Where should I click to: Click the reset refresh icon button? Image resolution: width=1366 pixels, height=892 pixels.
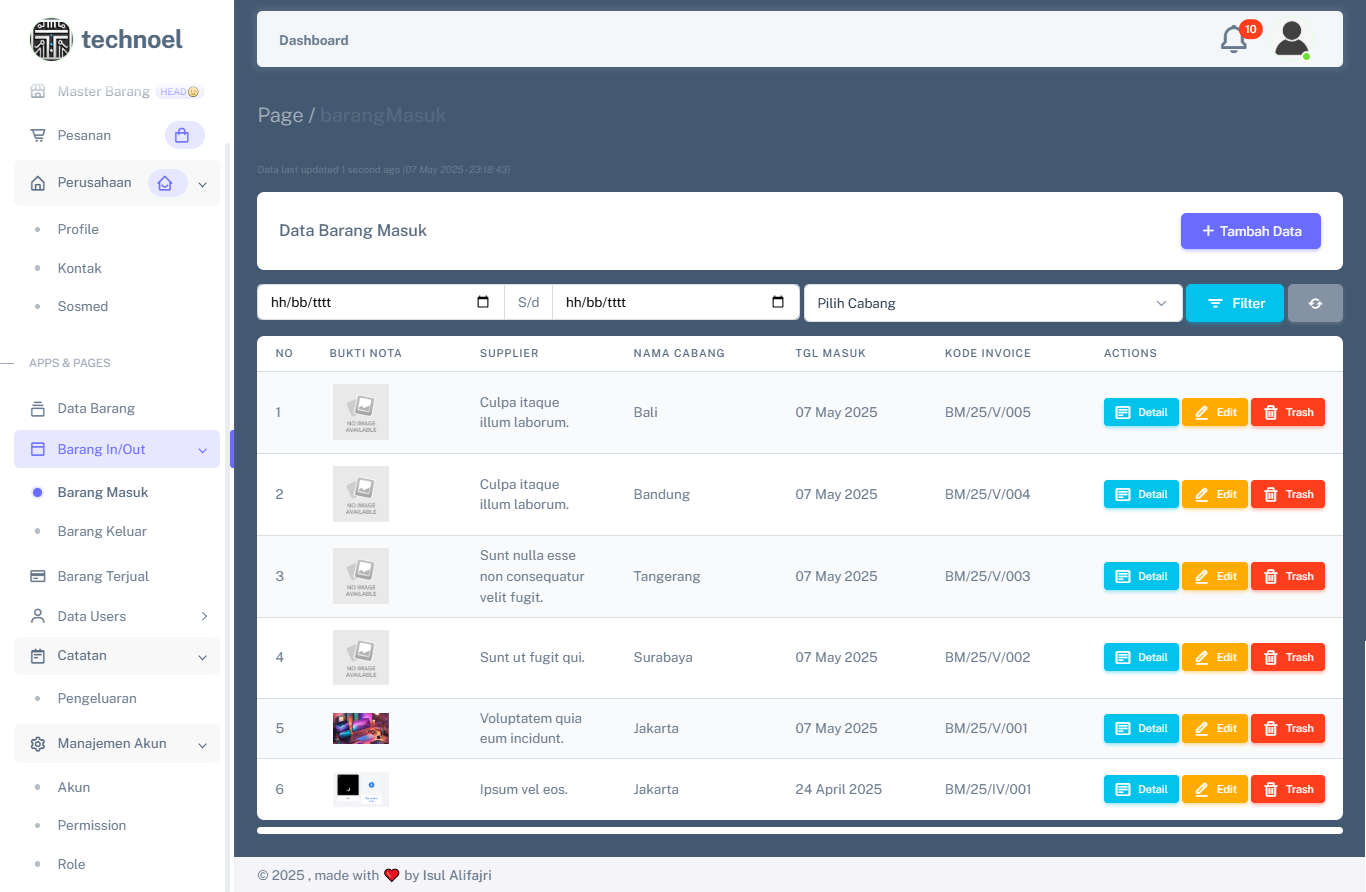click(1315, 303)
